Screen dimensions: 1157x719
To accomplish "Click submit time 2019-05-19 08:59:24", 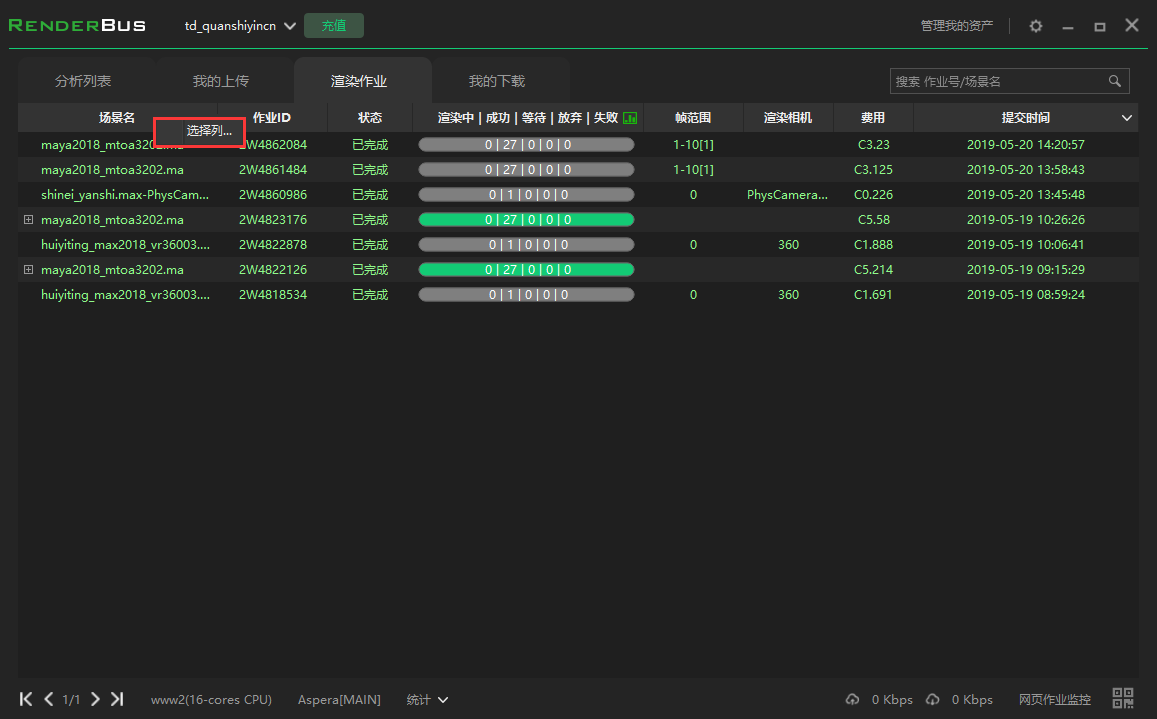I will coord(1026,295).
